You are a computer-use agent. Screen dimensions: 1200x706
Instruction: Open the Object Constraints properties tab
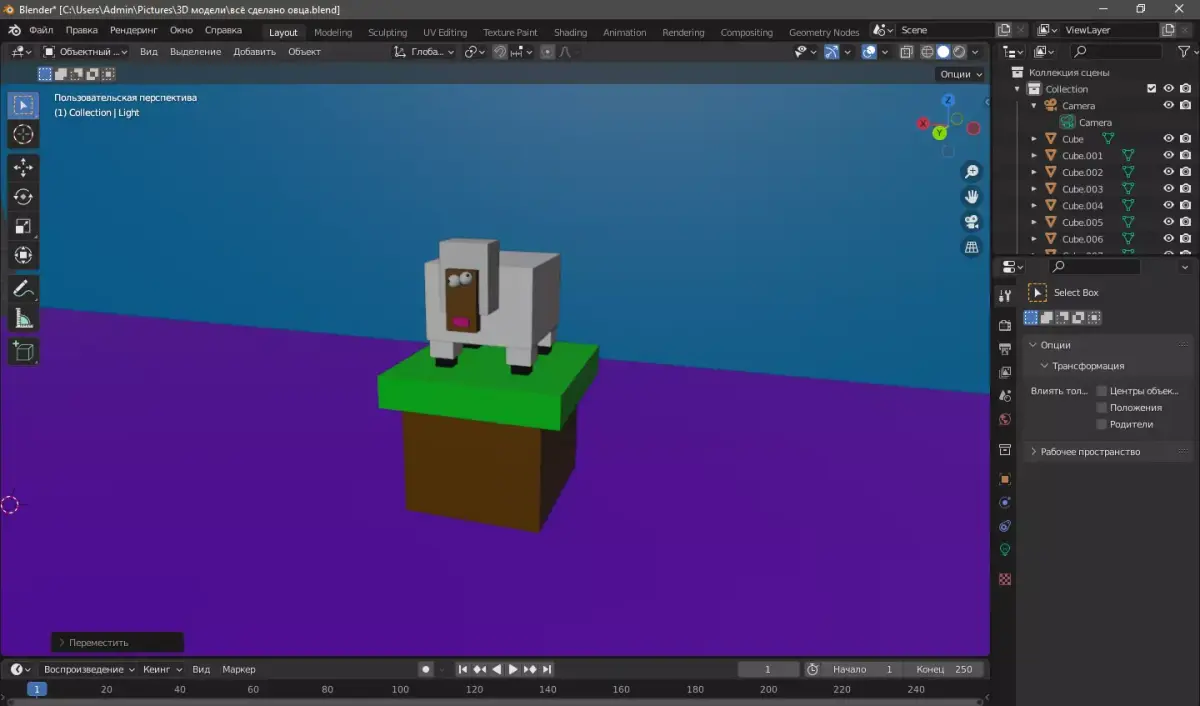coord(1005,526)
